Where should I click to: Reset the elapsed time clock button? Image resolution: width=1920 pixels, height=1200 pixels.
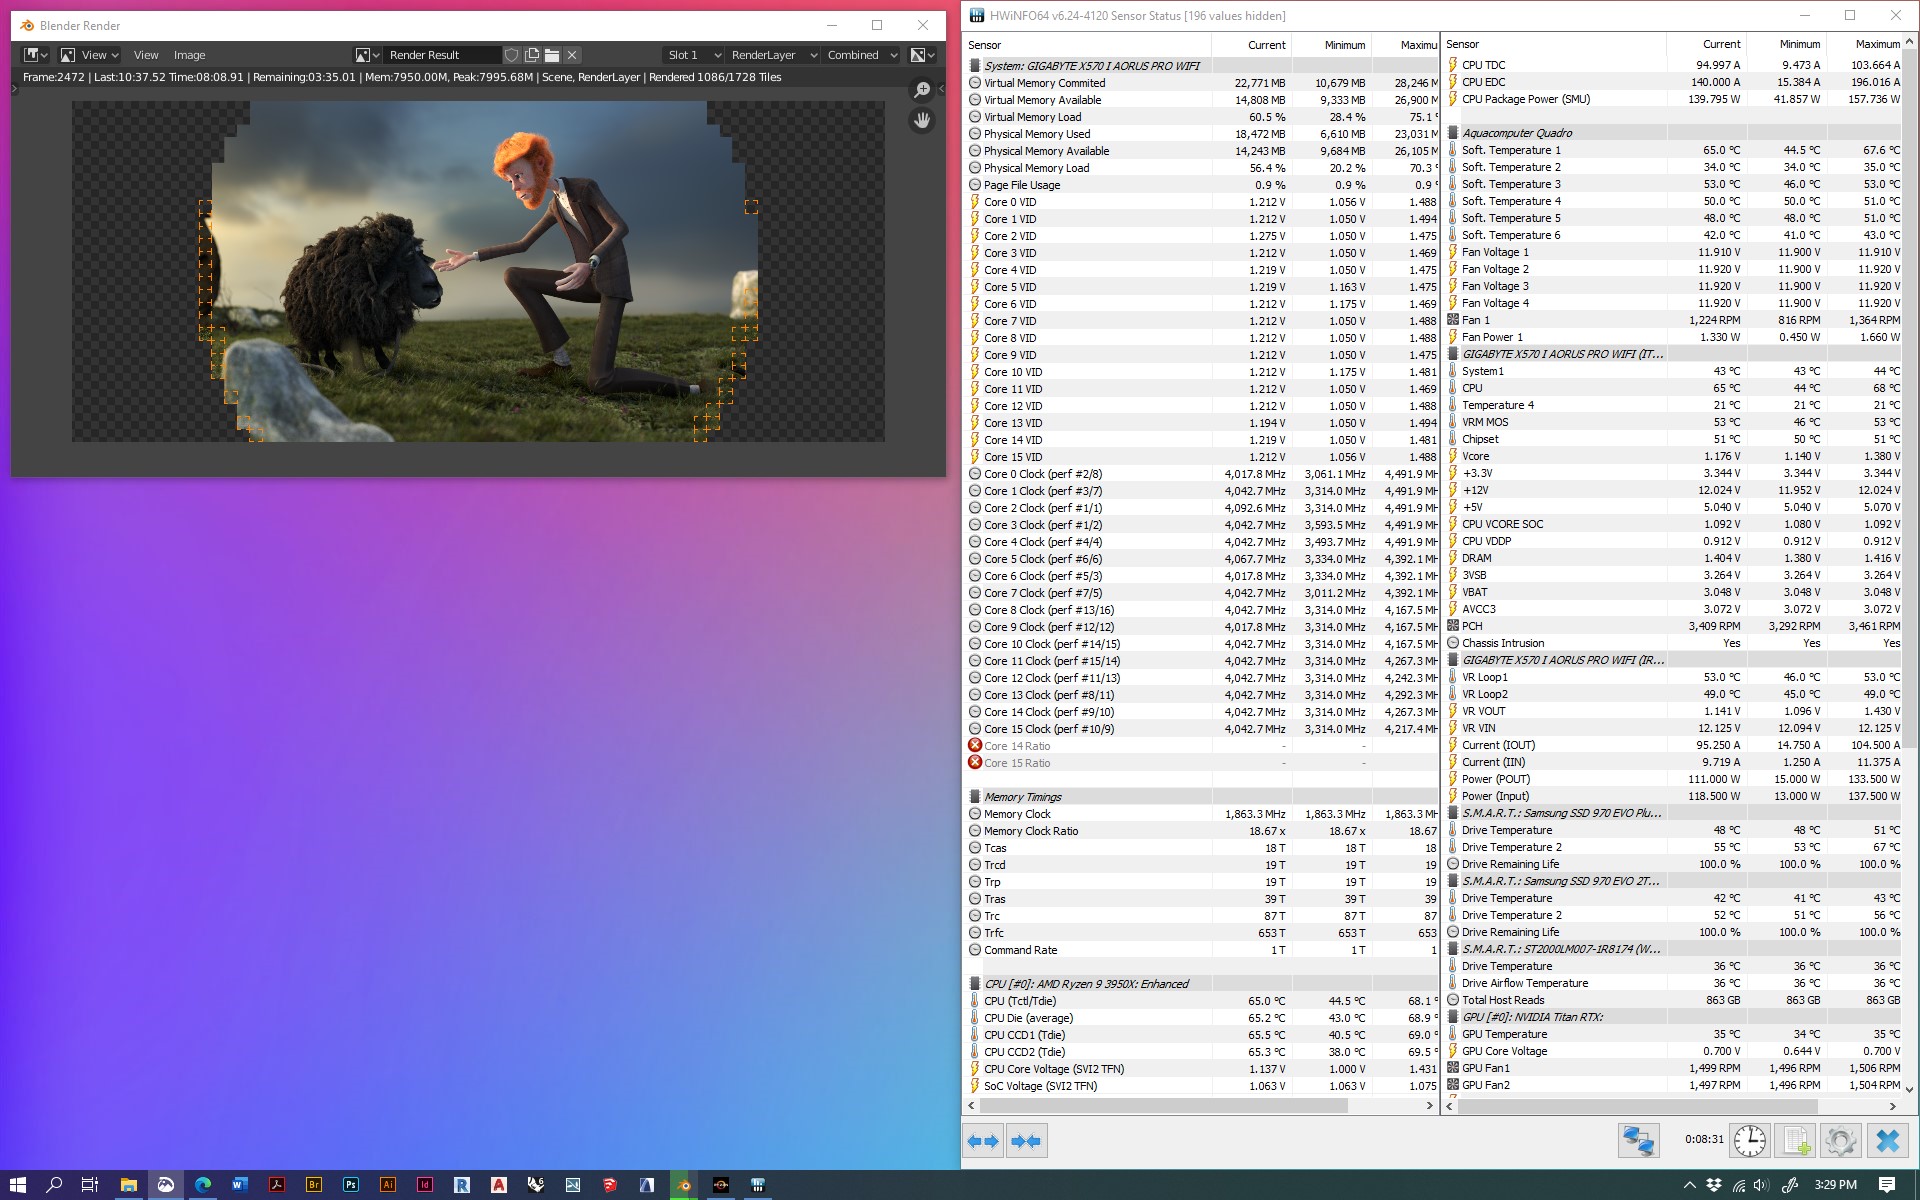[x=1749, y=1141]
